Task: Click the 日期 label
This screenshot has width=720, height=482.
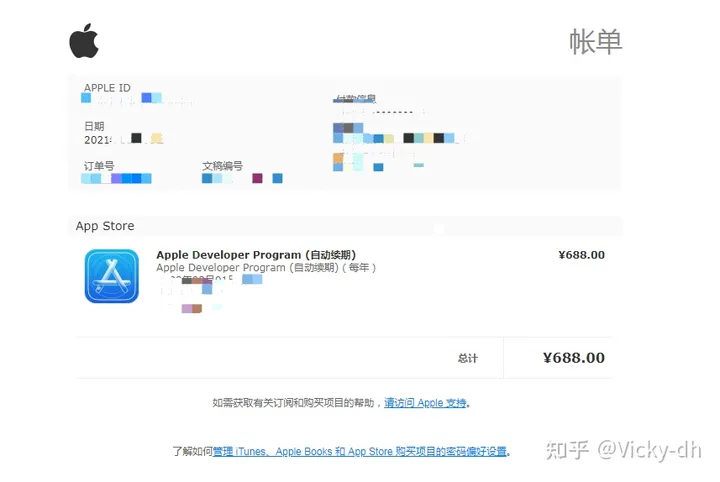Action: 94,126
